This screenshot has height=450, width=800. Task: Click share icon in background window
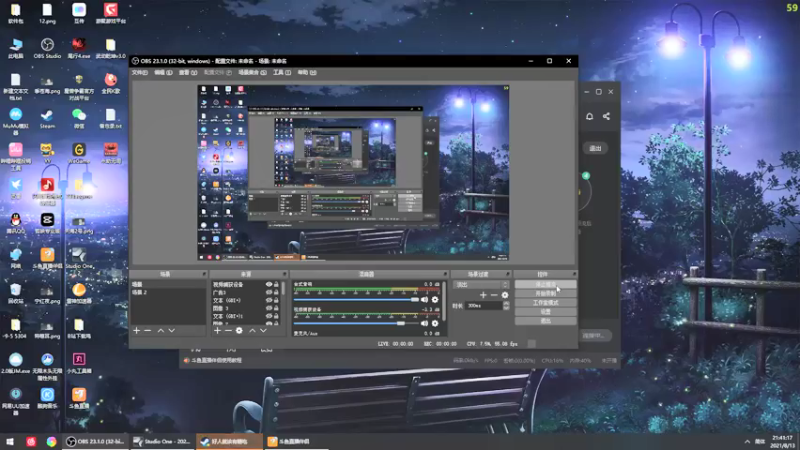point(606,116)
